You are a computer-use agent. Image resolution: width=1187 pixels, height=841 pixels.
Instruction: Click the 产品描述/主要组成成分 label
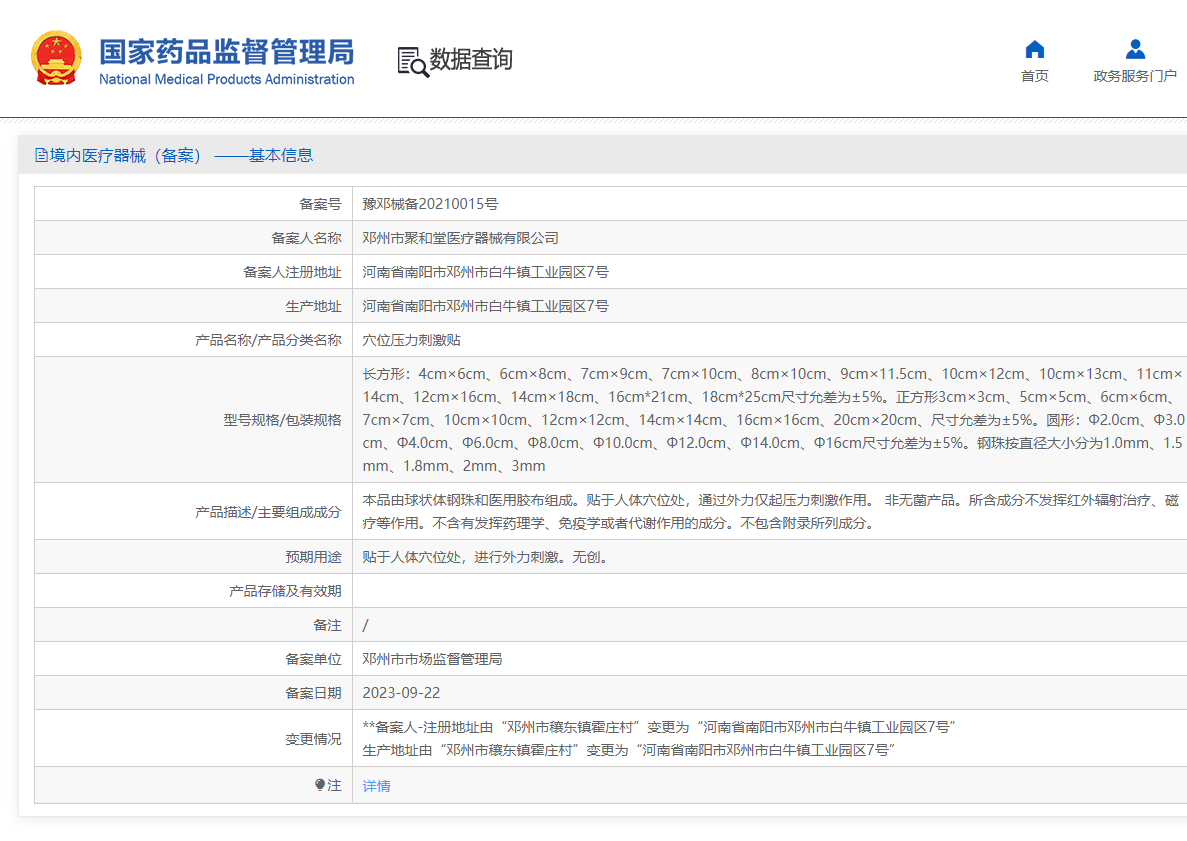(268, 512)
